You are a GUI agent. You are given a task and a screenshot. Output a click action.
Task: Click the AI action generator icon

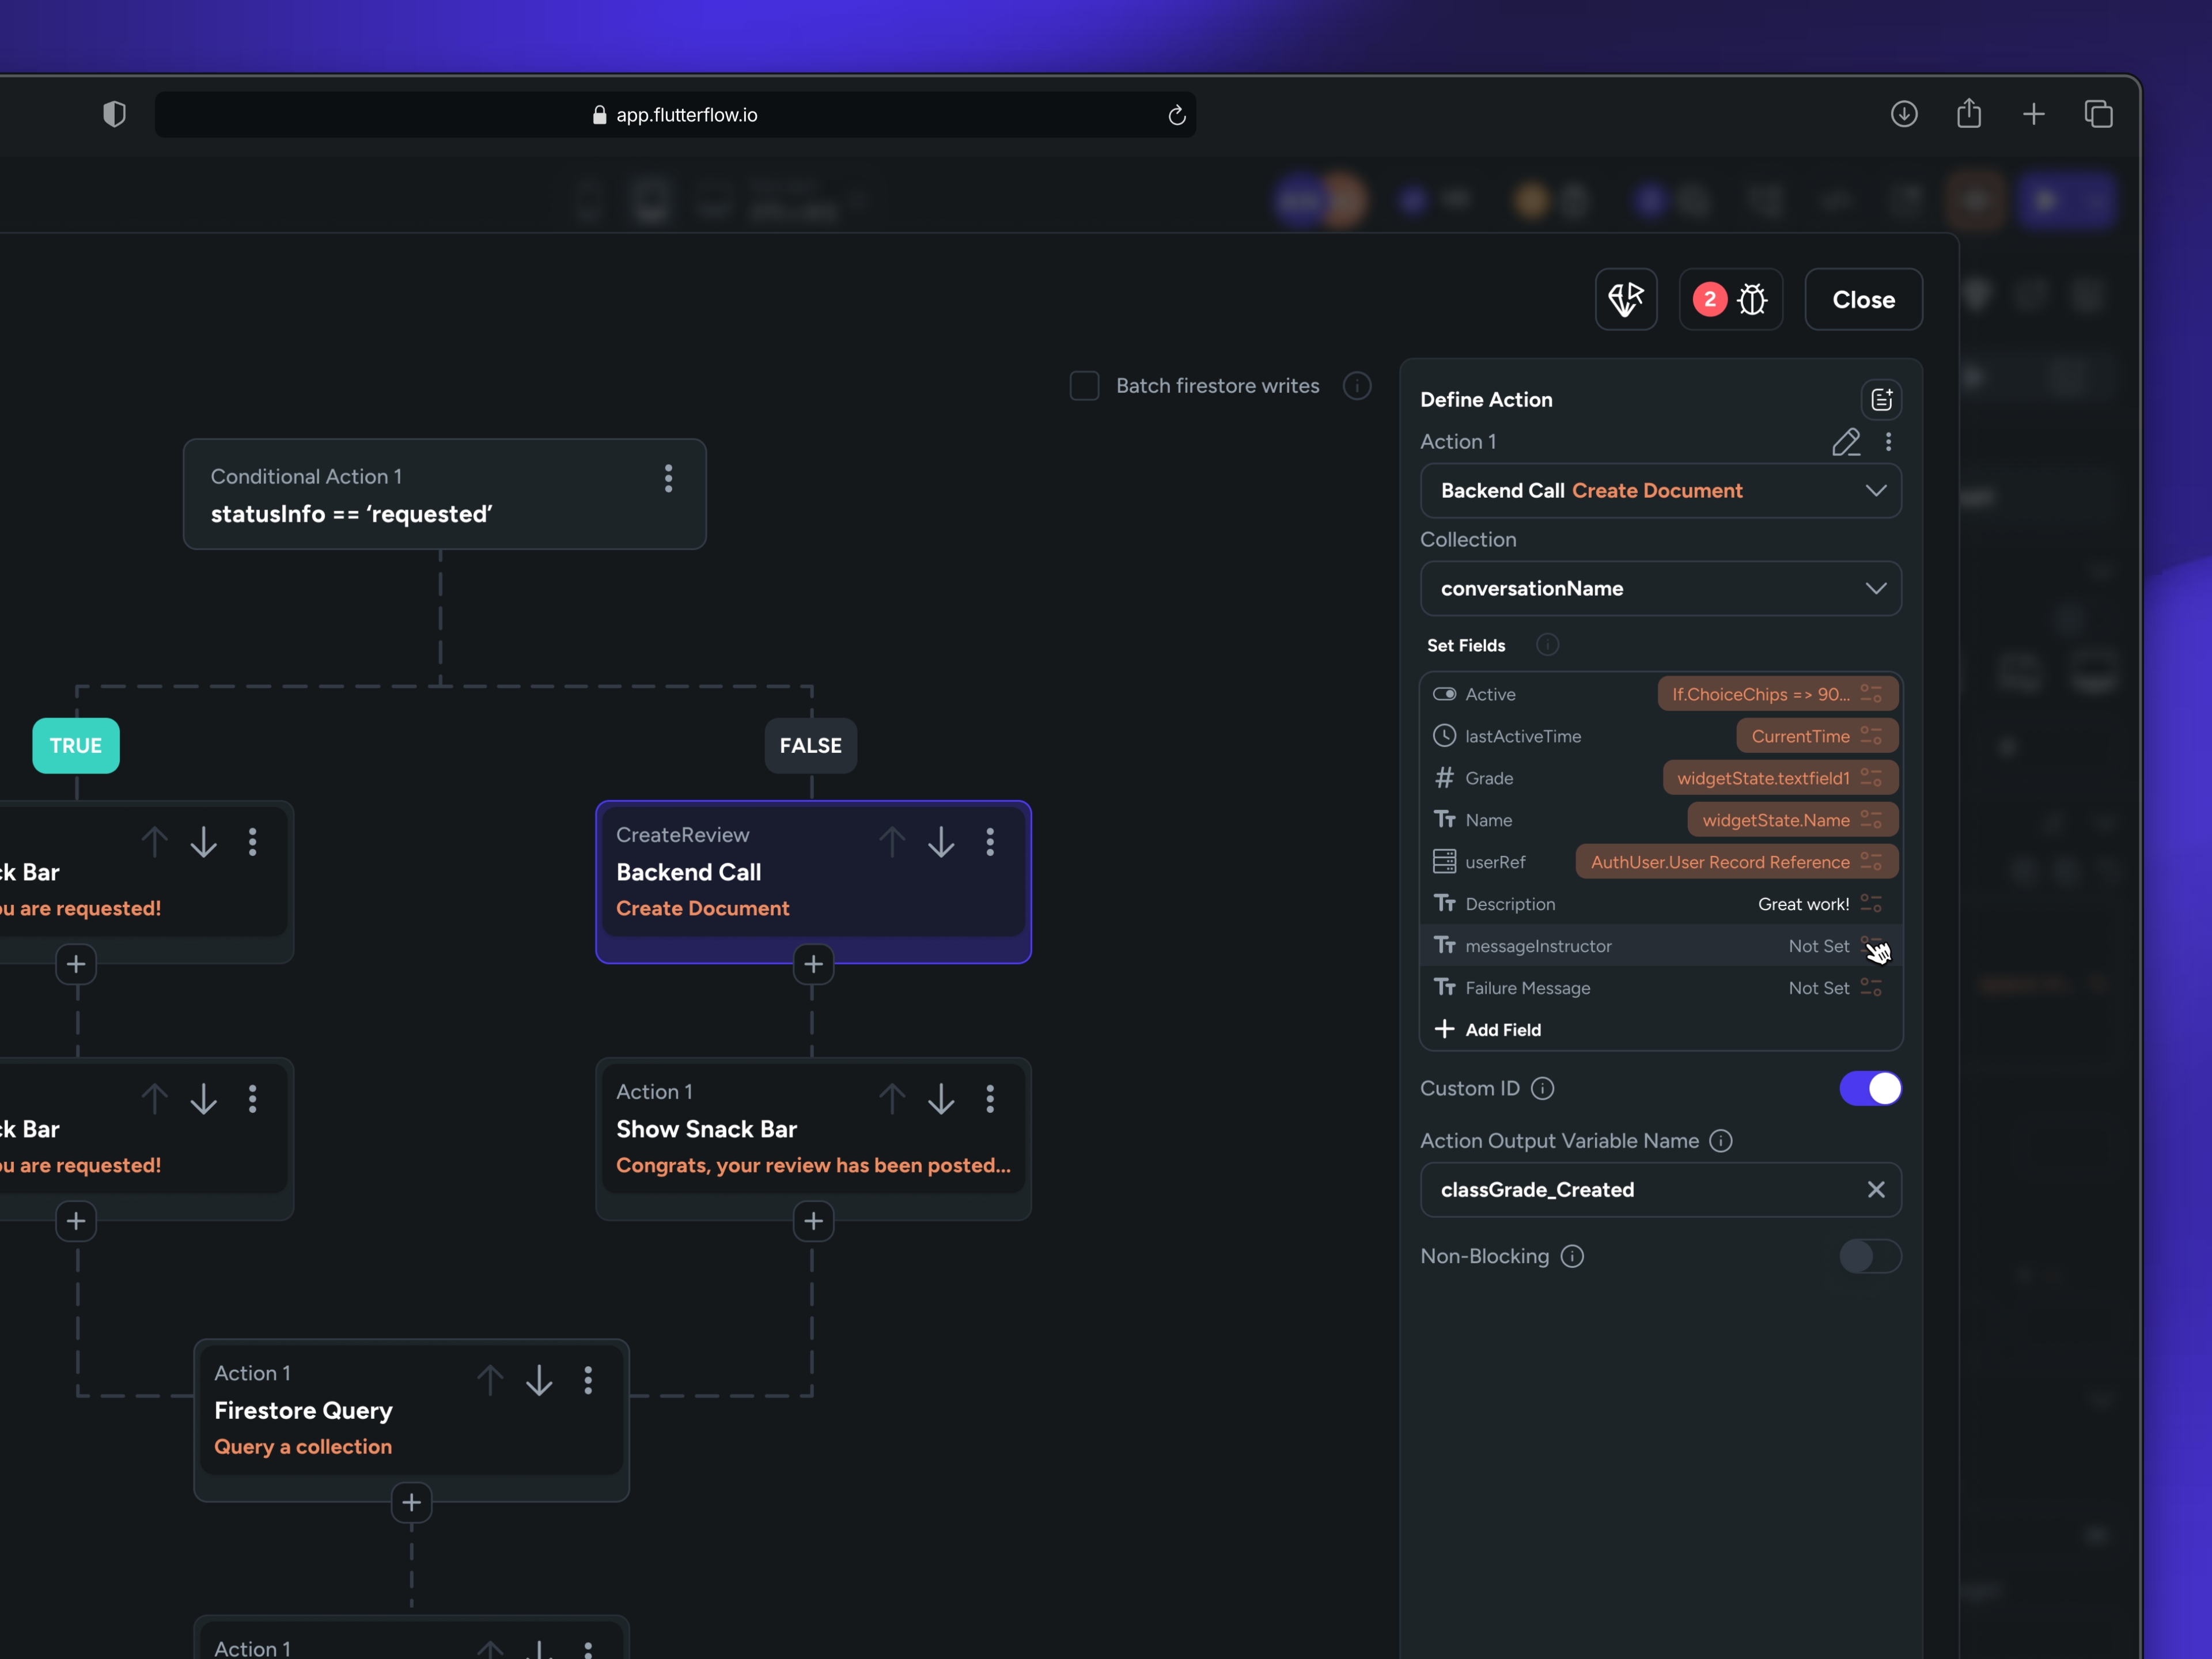(1625, 299)
